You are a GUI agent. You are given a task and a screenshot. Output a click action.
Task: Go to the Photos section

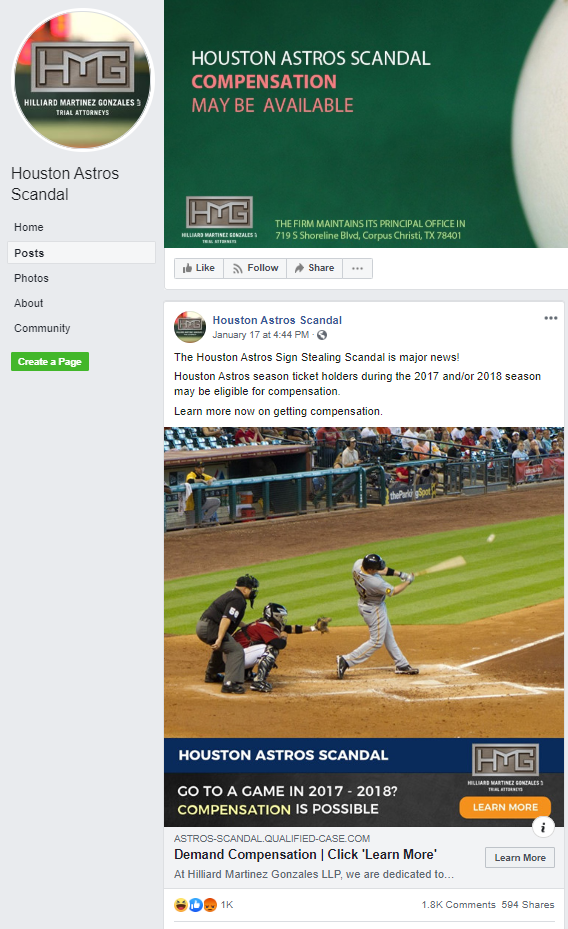31,278
